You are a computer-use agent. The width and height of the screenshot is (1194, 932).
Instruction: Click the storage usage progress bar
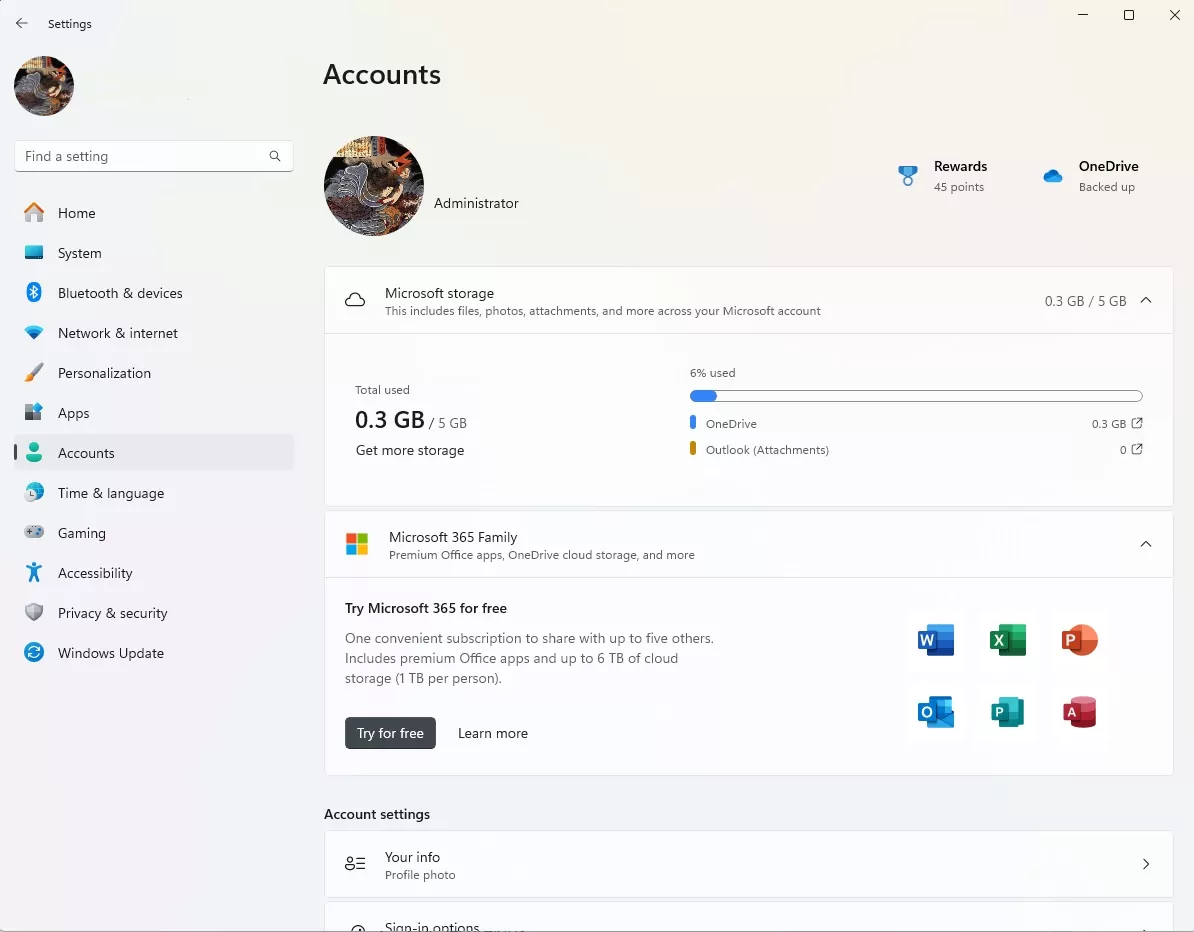click(x=916, y=396)
